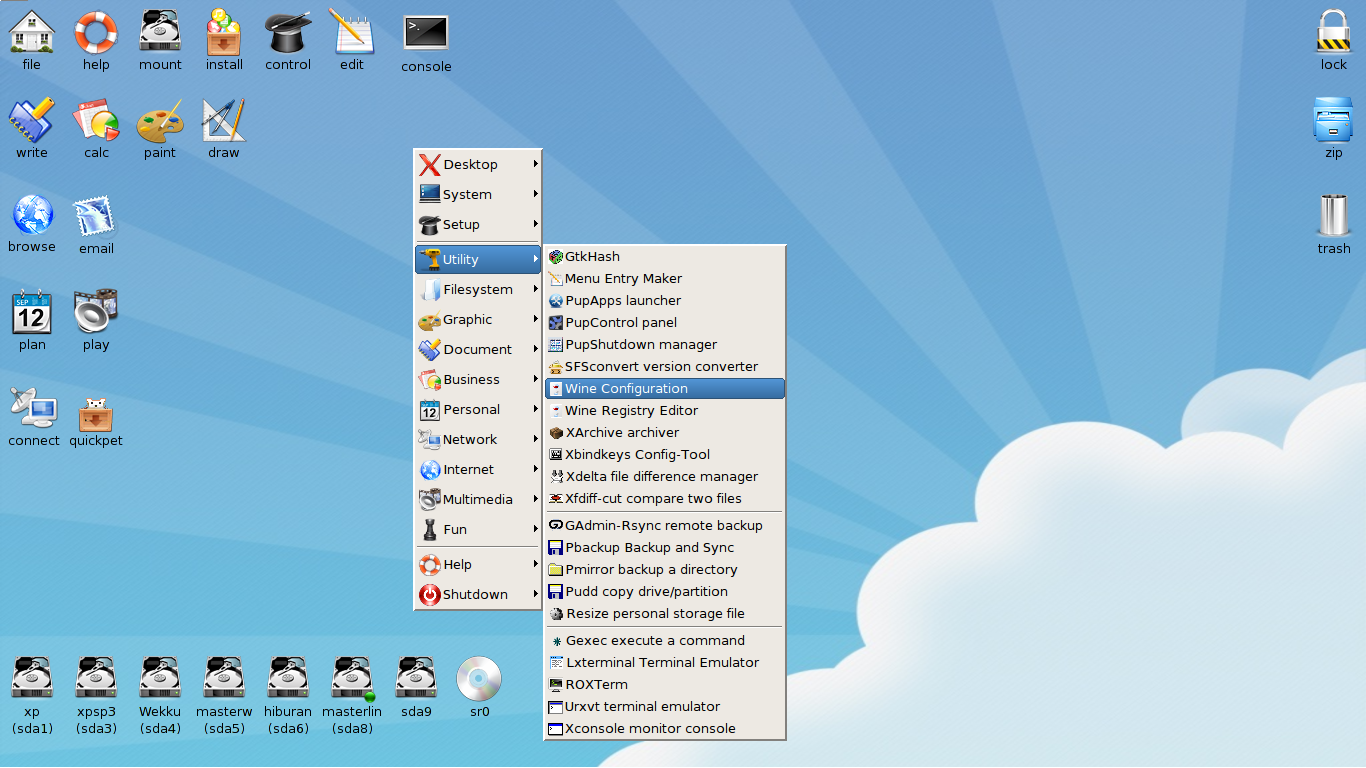The height and width of the screenshot is (768, 1366).
Task: Open Lxterminal Terminal Emulator
Action: [665, 663]
